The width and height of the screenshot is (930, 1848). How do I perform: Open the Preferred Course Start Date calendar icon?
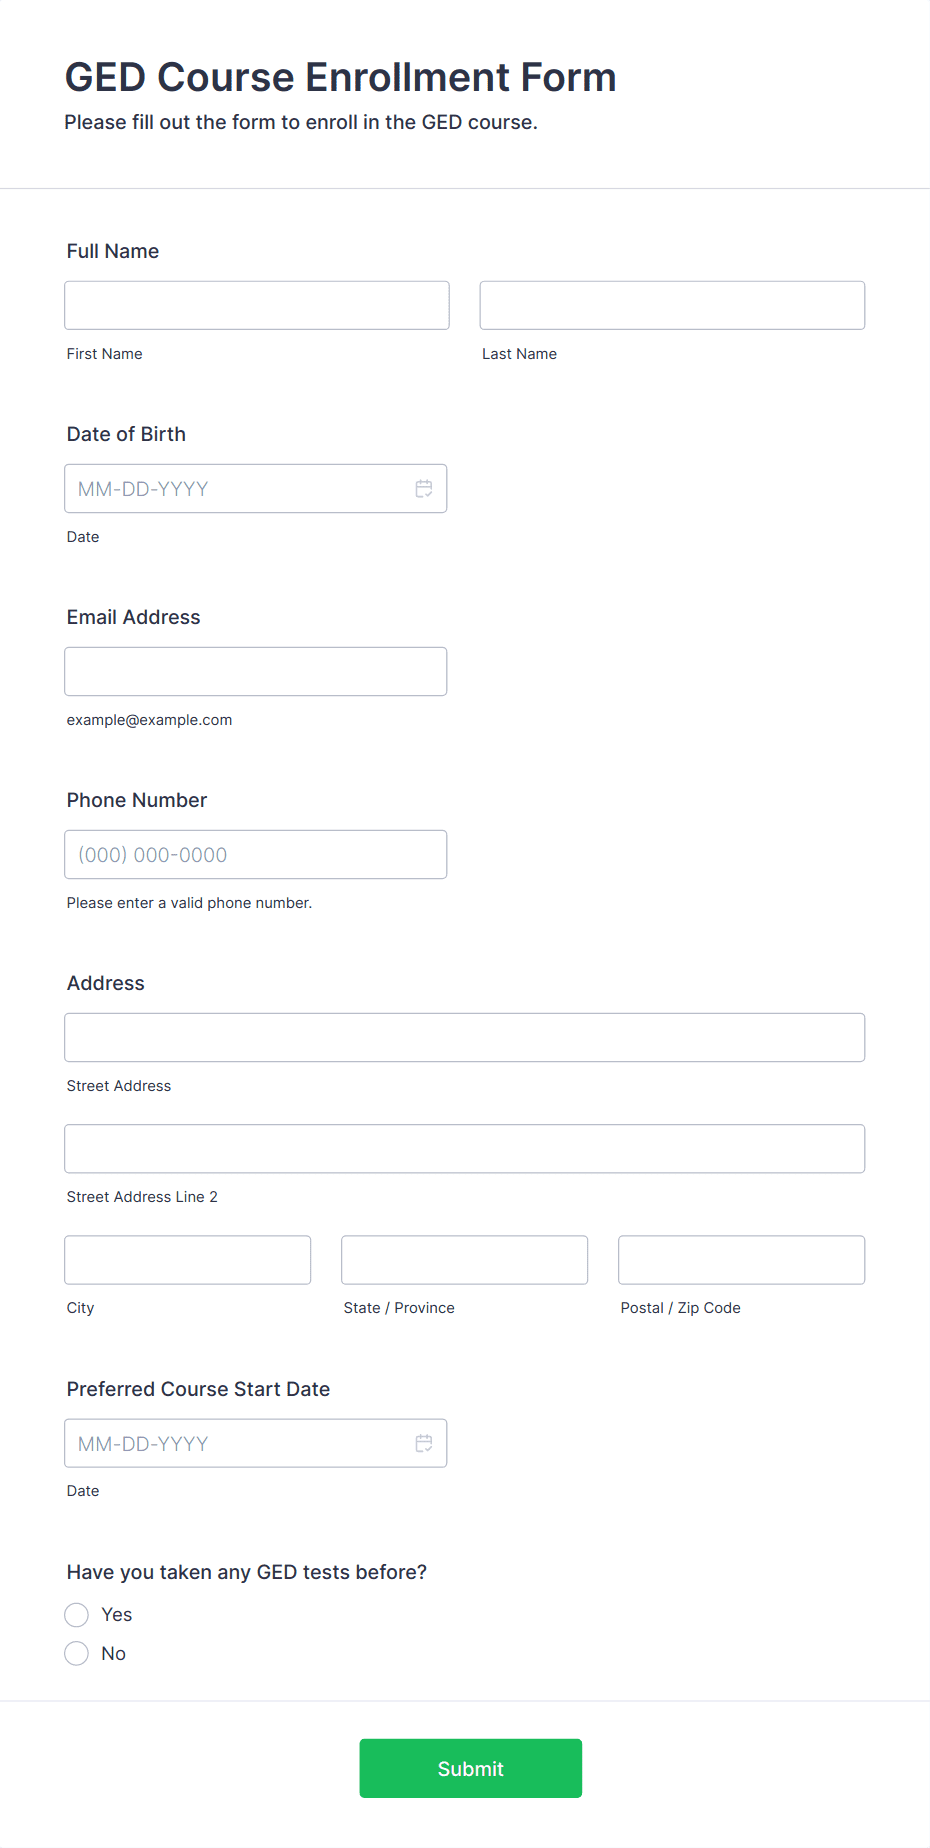424,1443
